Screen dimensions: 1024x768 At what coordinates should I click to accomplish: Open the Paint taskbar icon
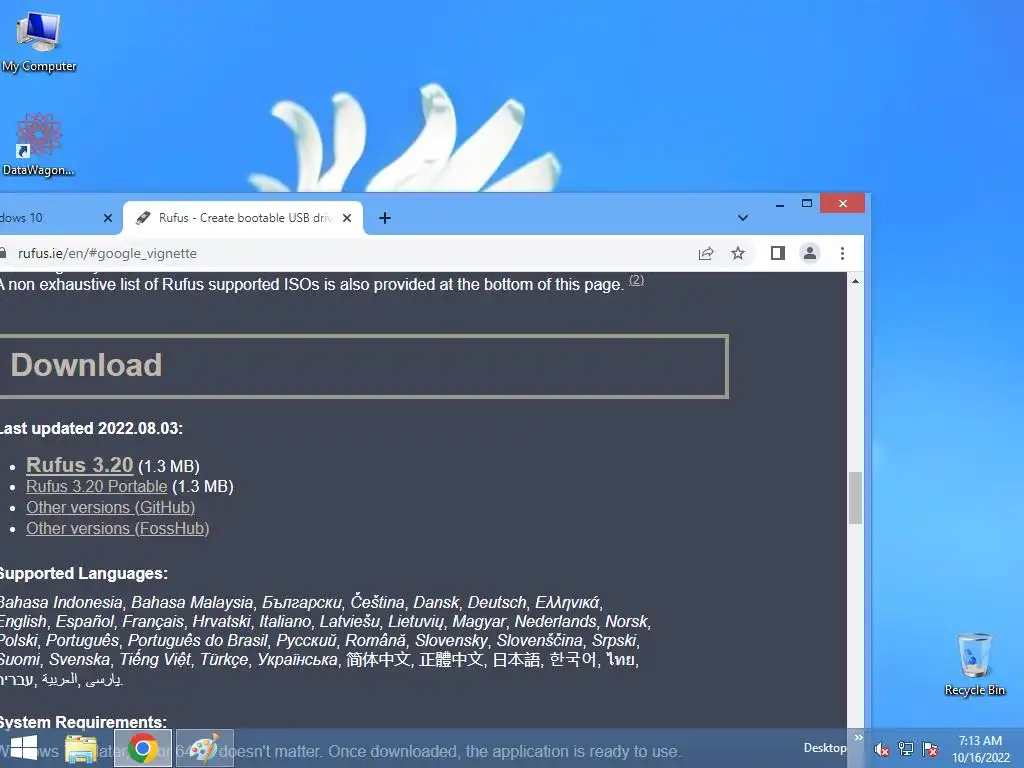204,748
